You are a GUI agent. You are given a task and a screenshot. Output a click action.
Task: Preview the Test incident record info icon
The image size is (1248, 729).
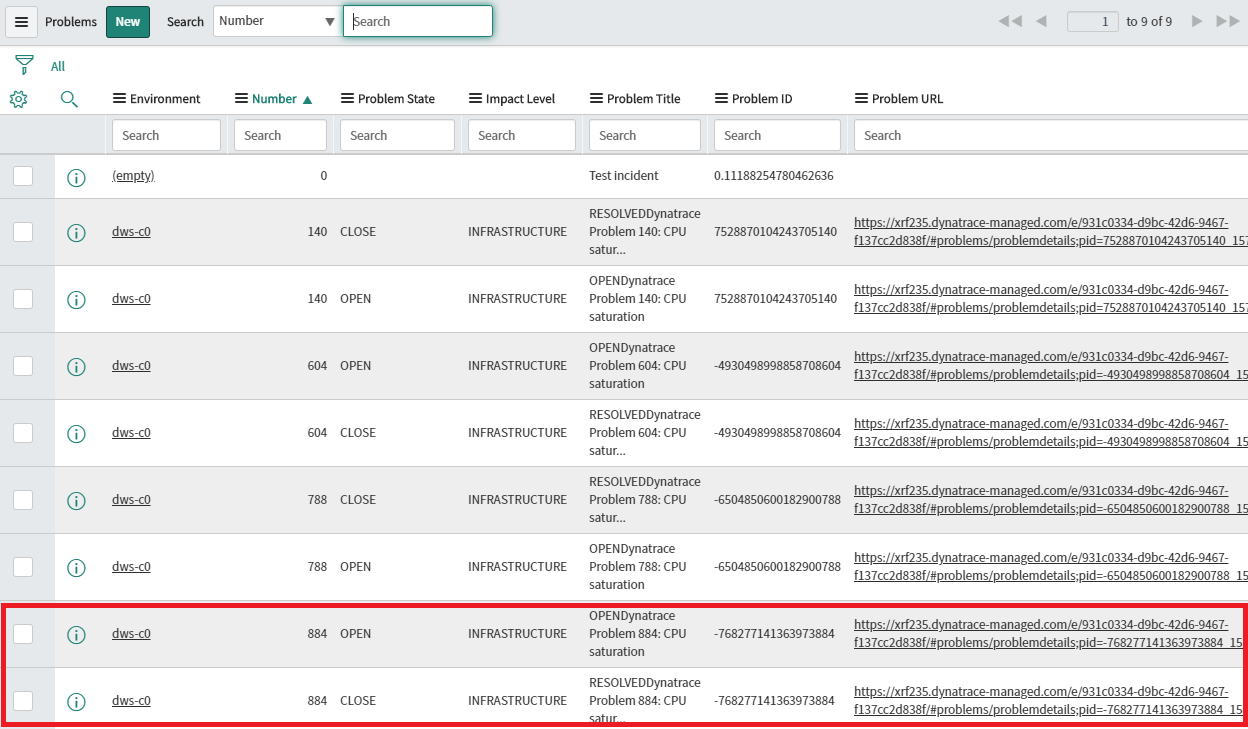coord(76,178)
